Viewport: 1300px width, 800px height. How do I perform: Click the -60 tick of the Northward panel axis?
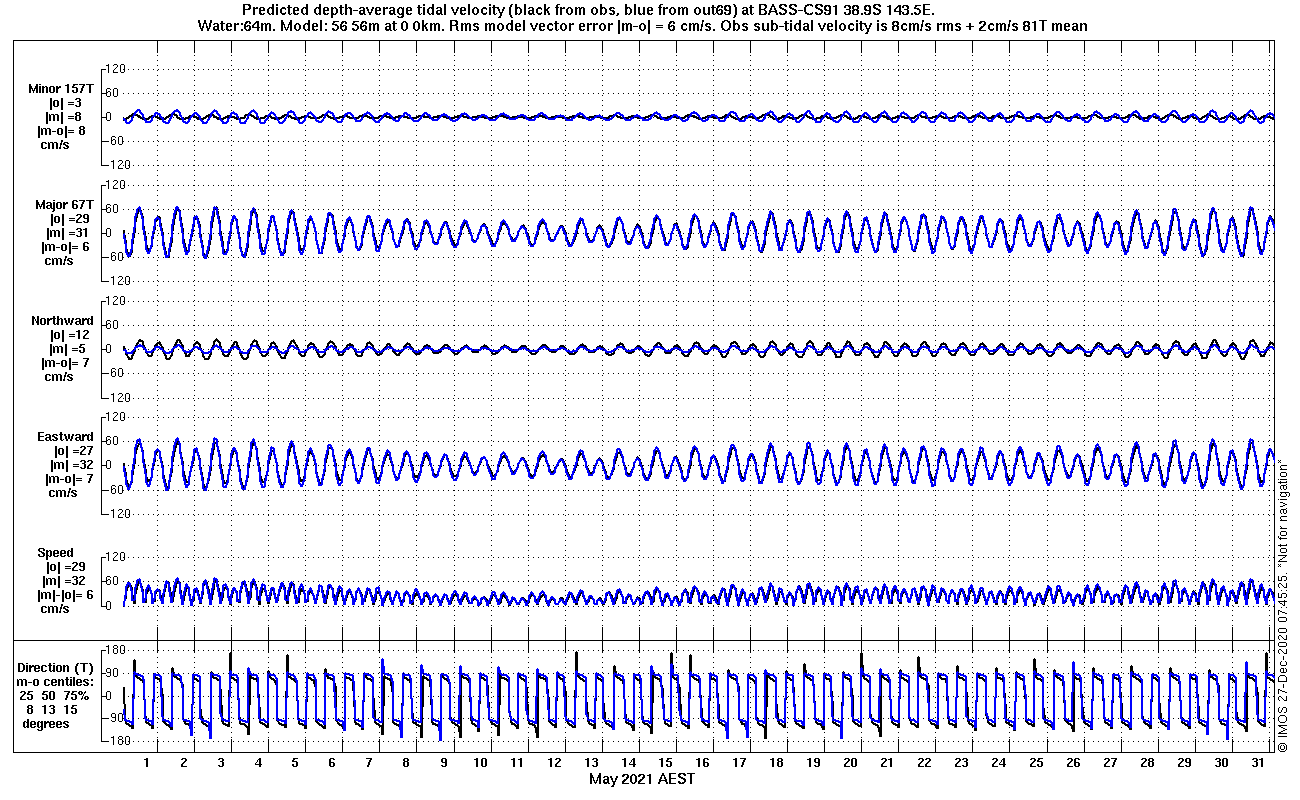pos(113,373)
